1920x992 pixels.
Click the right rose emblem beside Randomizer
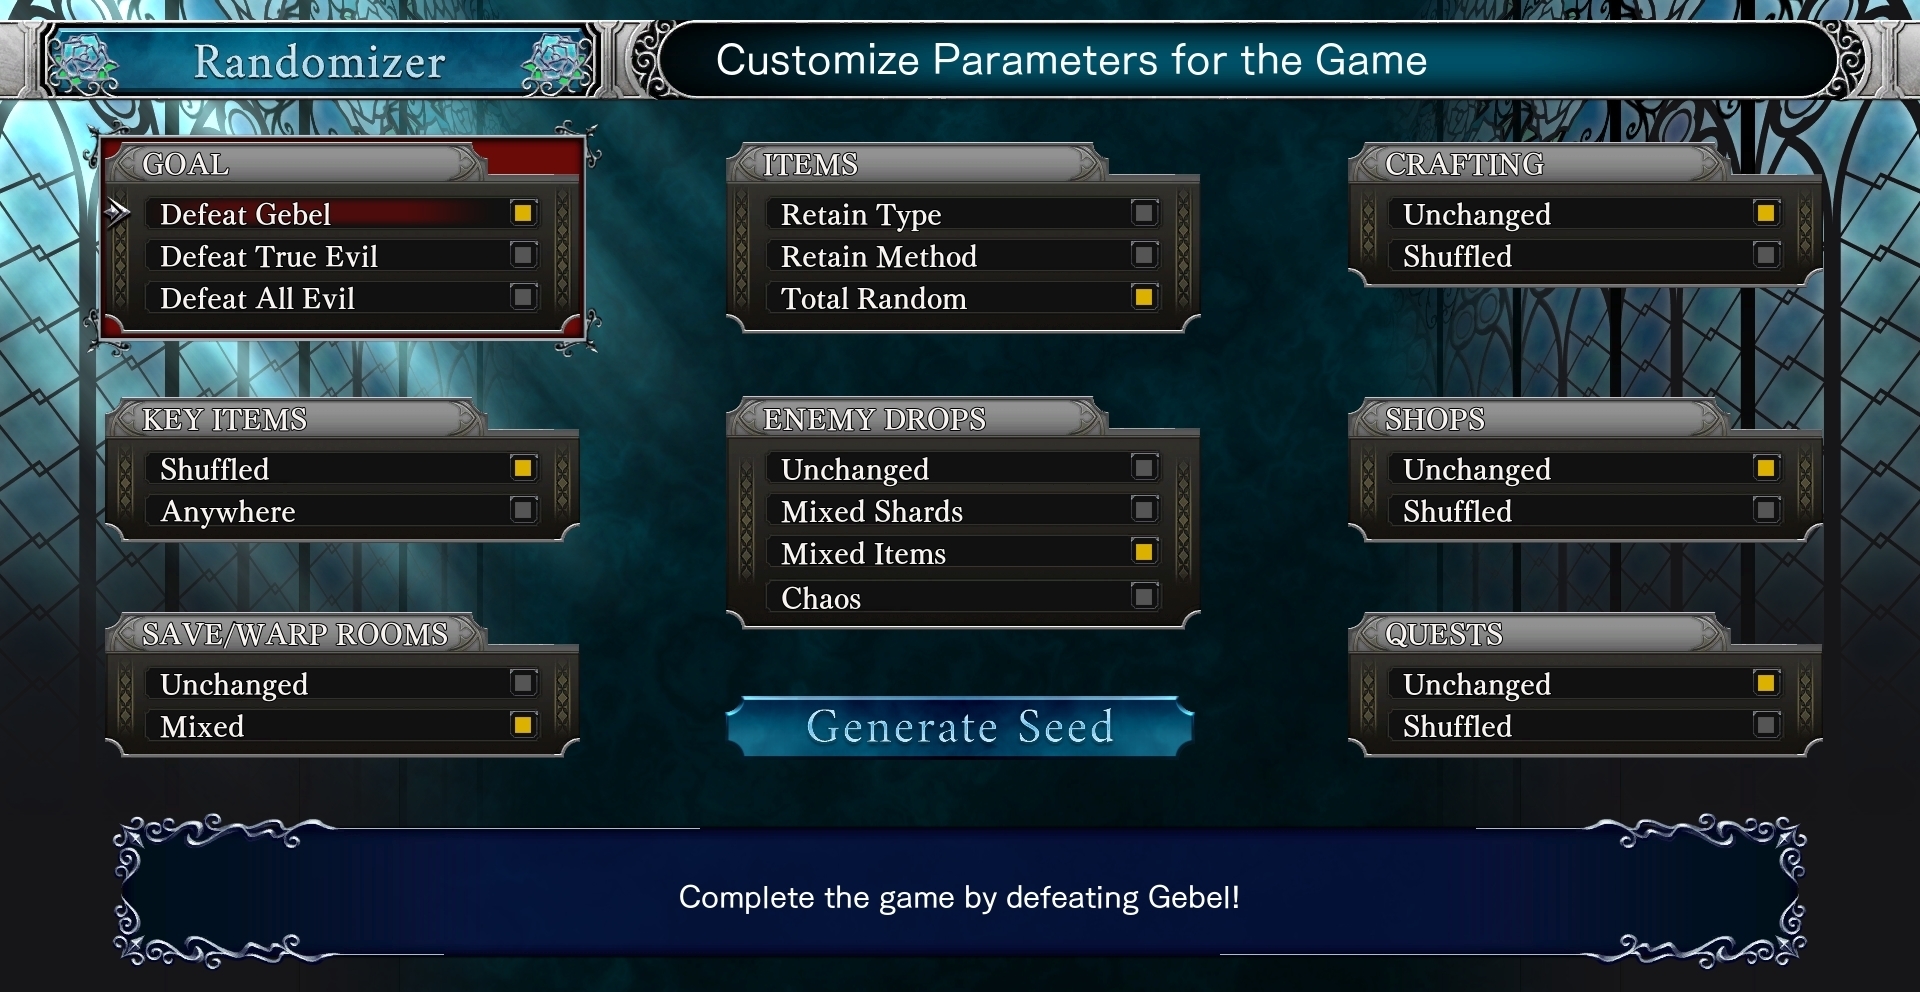click(x=556, y=62)
